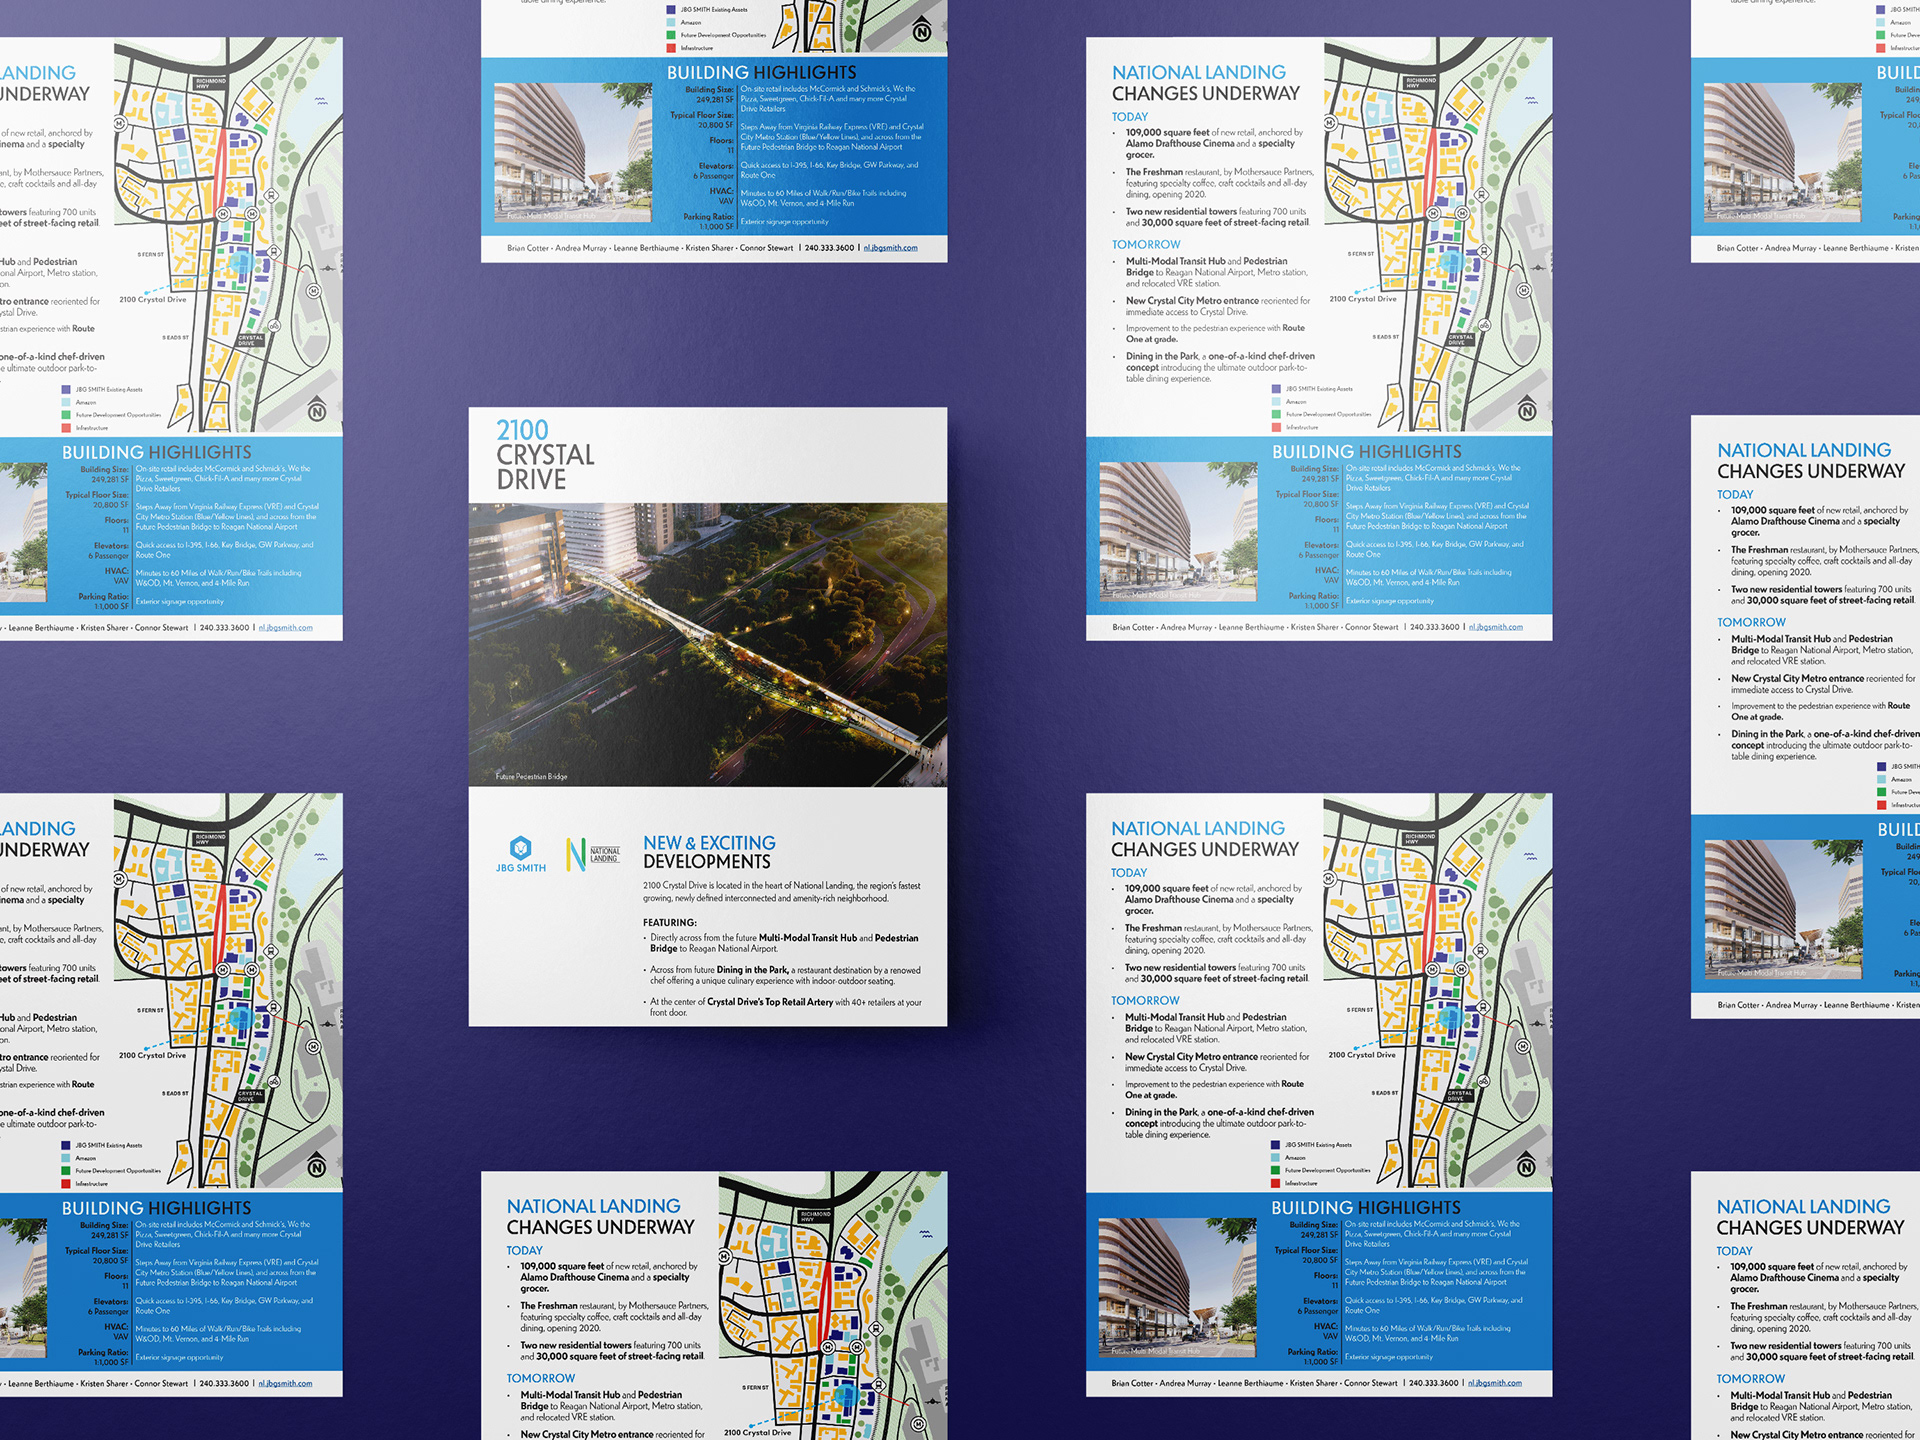The image size is (1920, 1440).
Task: Click the north compass icon on the top-center flyer map
Action: click(x=922, y=31)
